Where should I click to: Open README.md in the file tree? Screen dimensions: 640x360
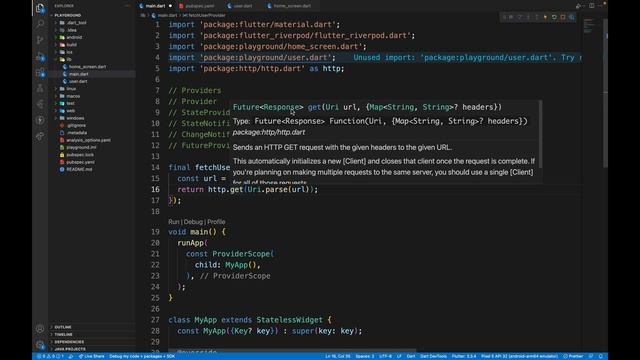click(79, 169)
